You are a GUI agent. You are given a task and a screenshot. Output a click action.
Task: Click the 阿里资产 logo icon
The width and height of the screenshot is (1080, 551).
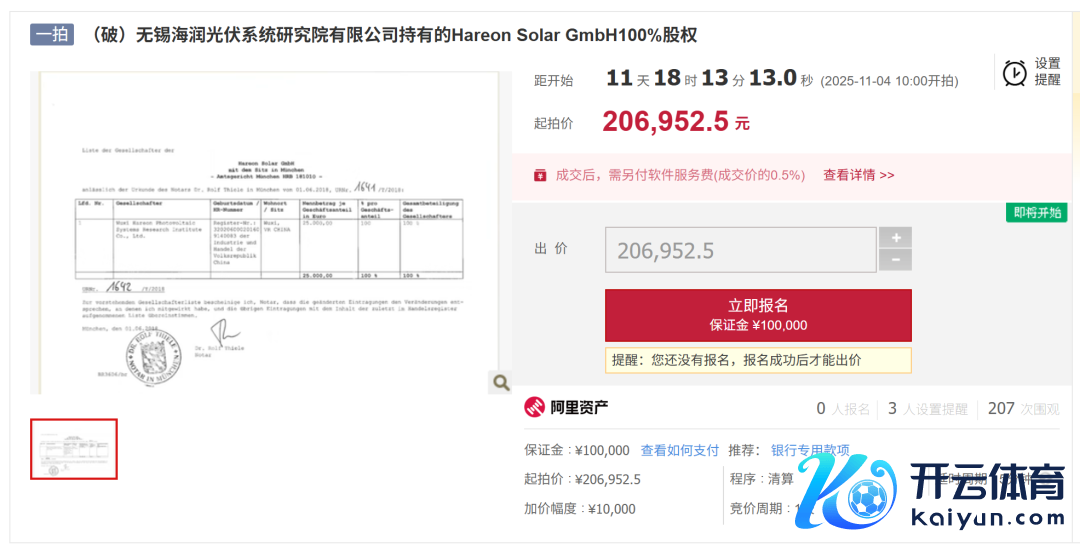pyautogui.click(x=535, y=407)
